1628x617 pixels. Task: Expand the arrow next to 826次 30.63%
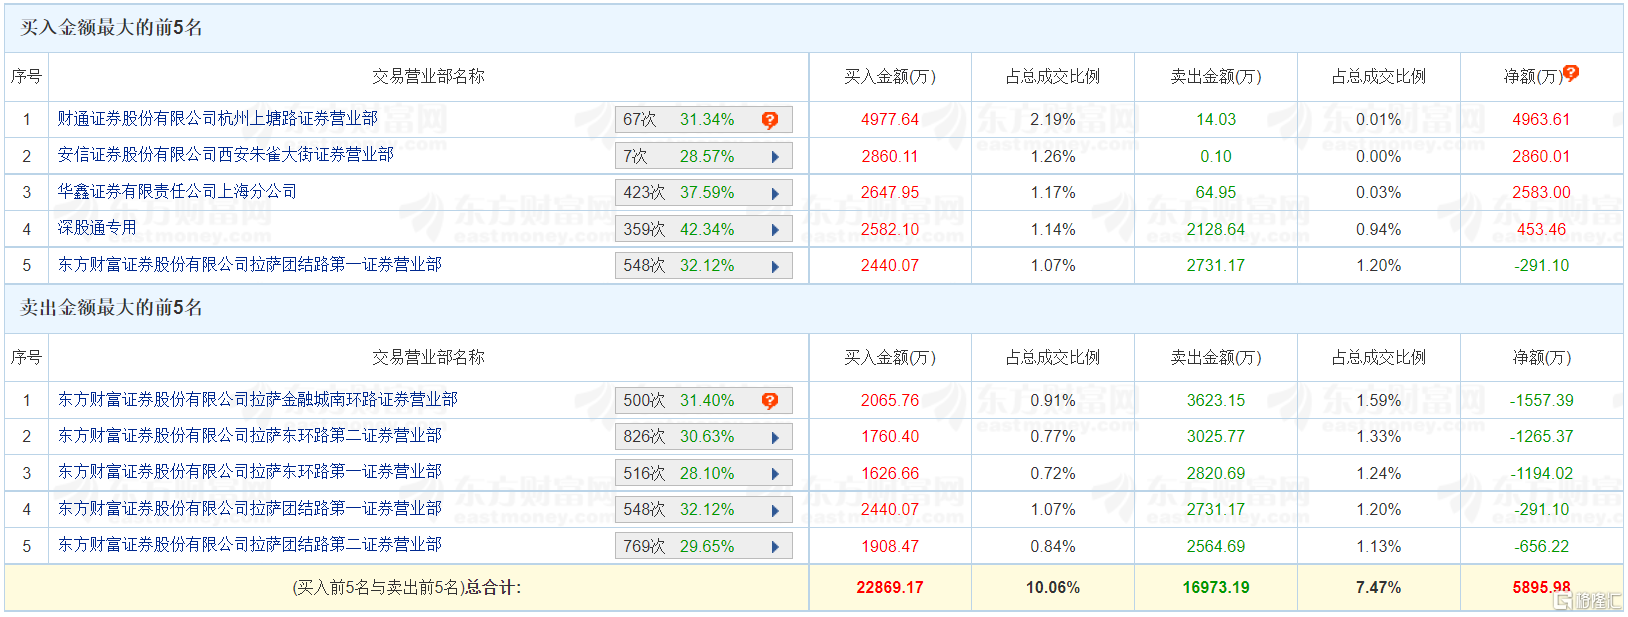click(775, 437)
